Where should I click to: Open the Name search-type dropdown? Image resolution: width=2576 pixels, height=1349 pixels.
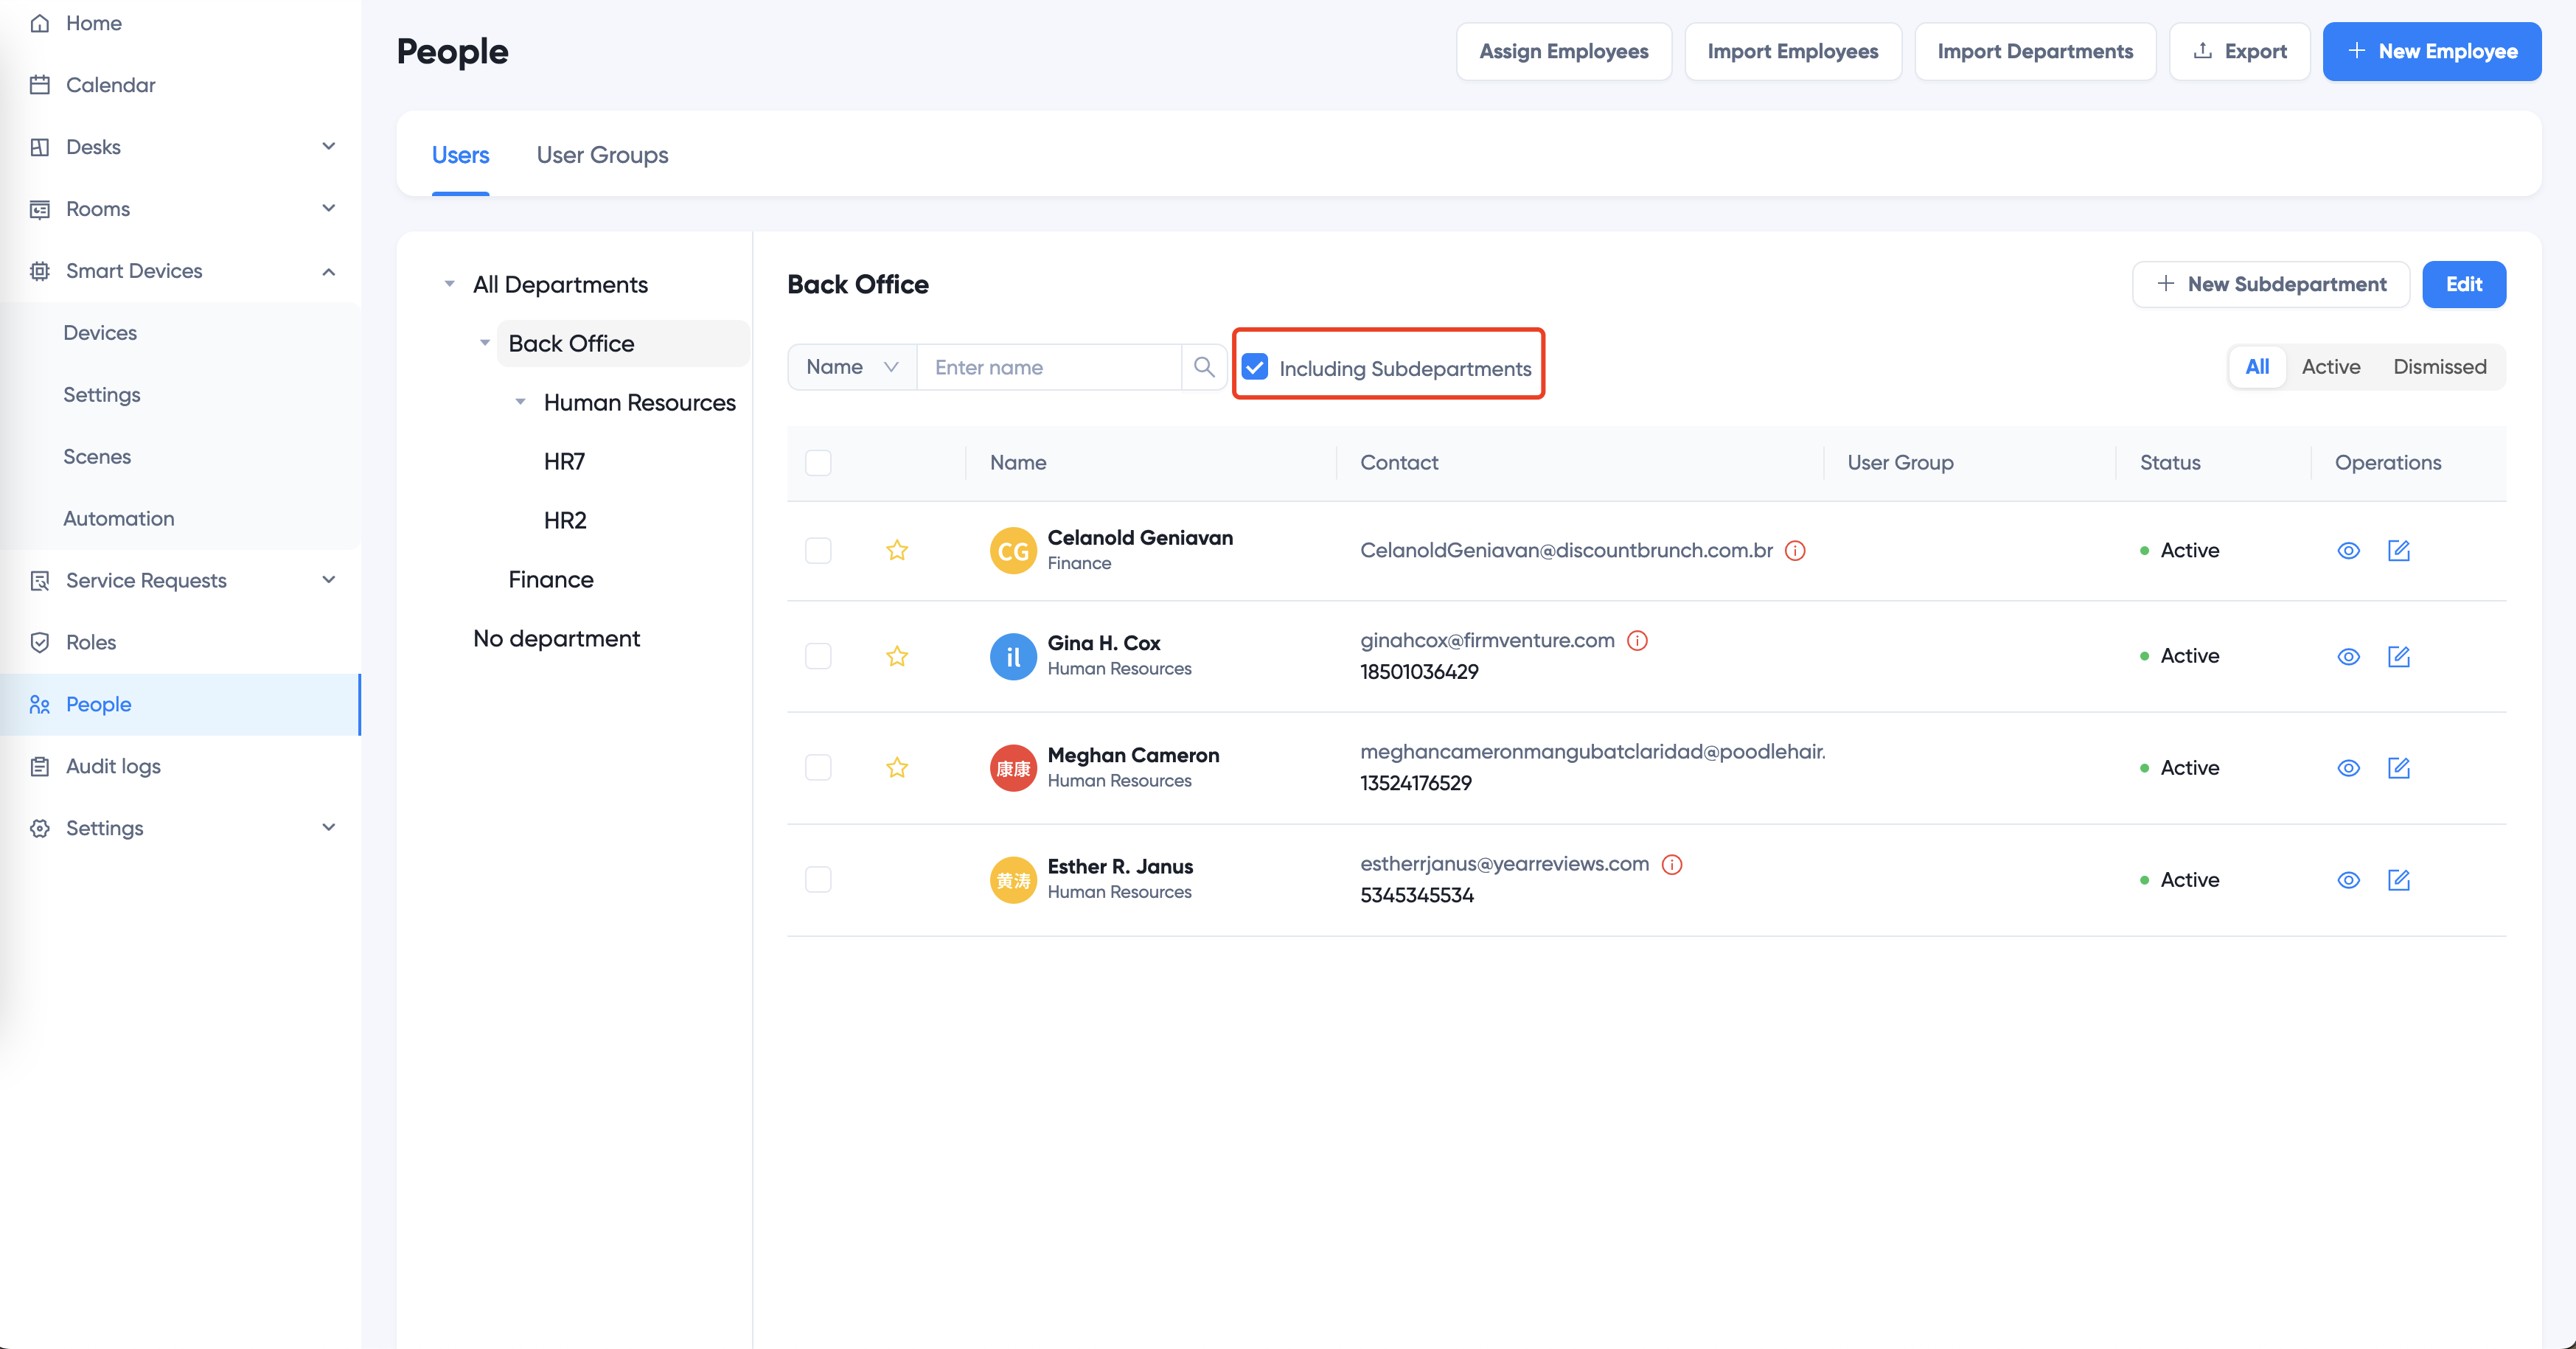click(x=852, y=367)
